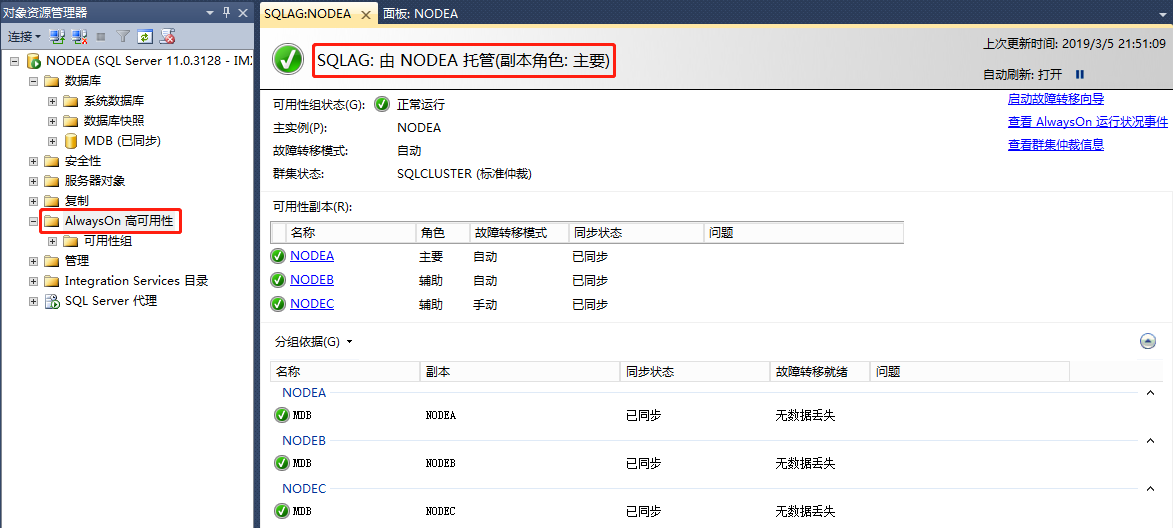Image resolution: width=1173 pixels, height=528 pixels.
Task: Expand the Integration Services 目录 node
Action: point(34,281)
